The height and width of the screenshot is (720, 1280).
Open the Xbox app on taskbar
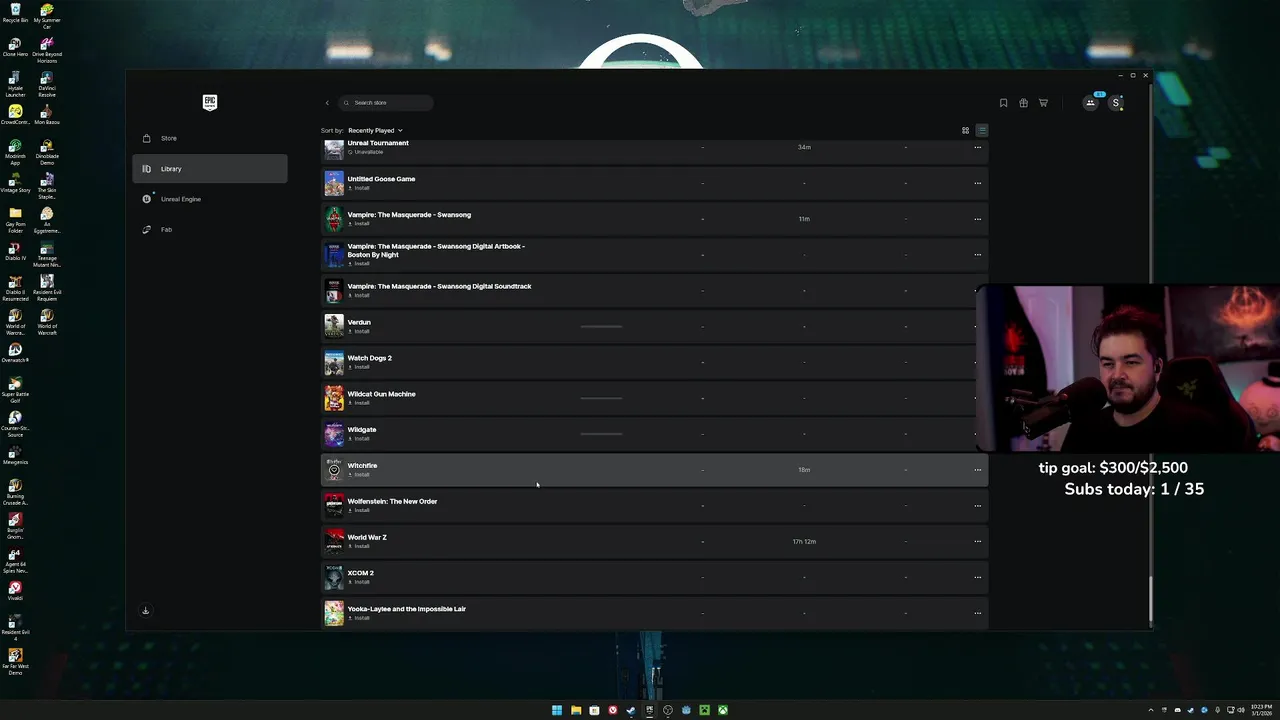pyautogui.click(x=723, y=710)
